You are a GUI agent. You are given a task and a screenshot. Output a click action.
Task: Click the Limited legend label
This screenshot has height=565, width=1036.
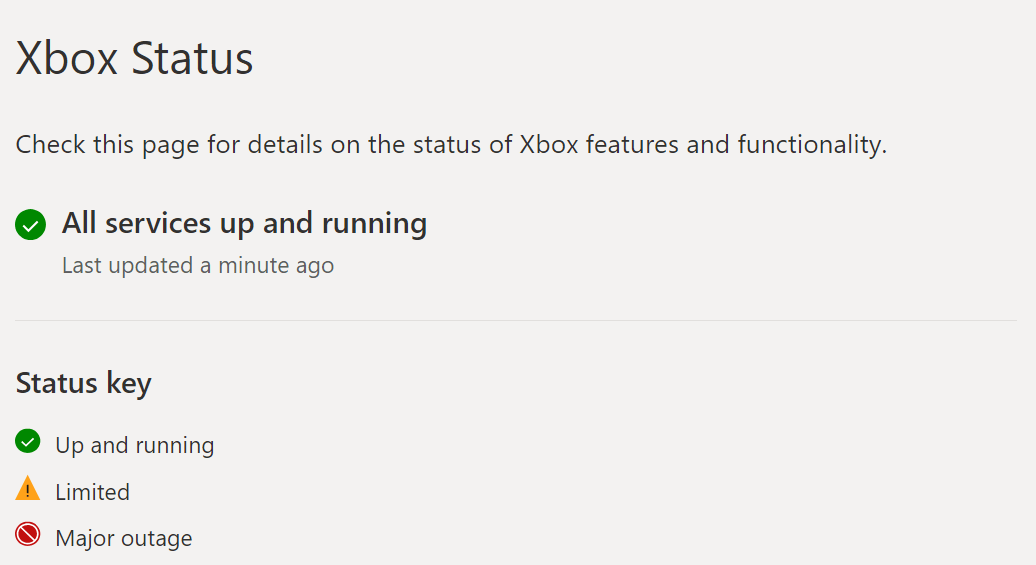click(x=92, y=492)
